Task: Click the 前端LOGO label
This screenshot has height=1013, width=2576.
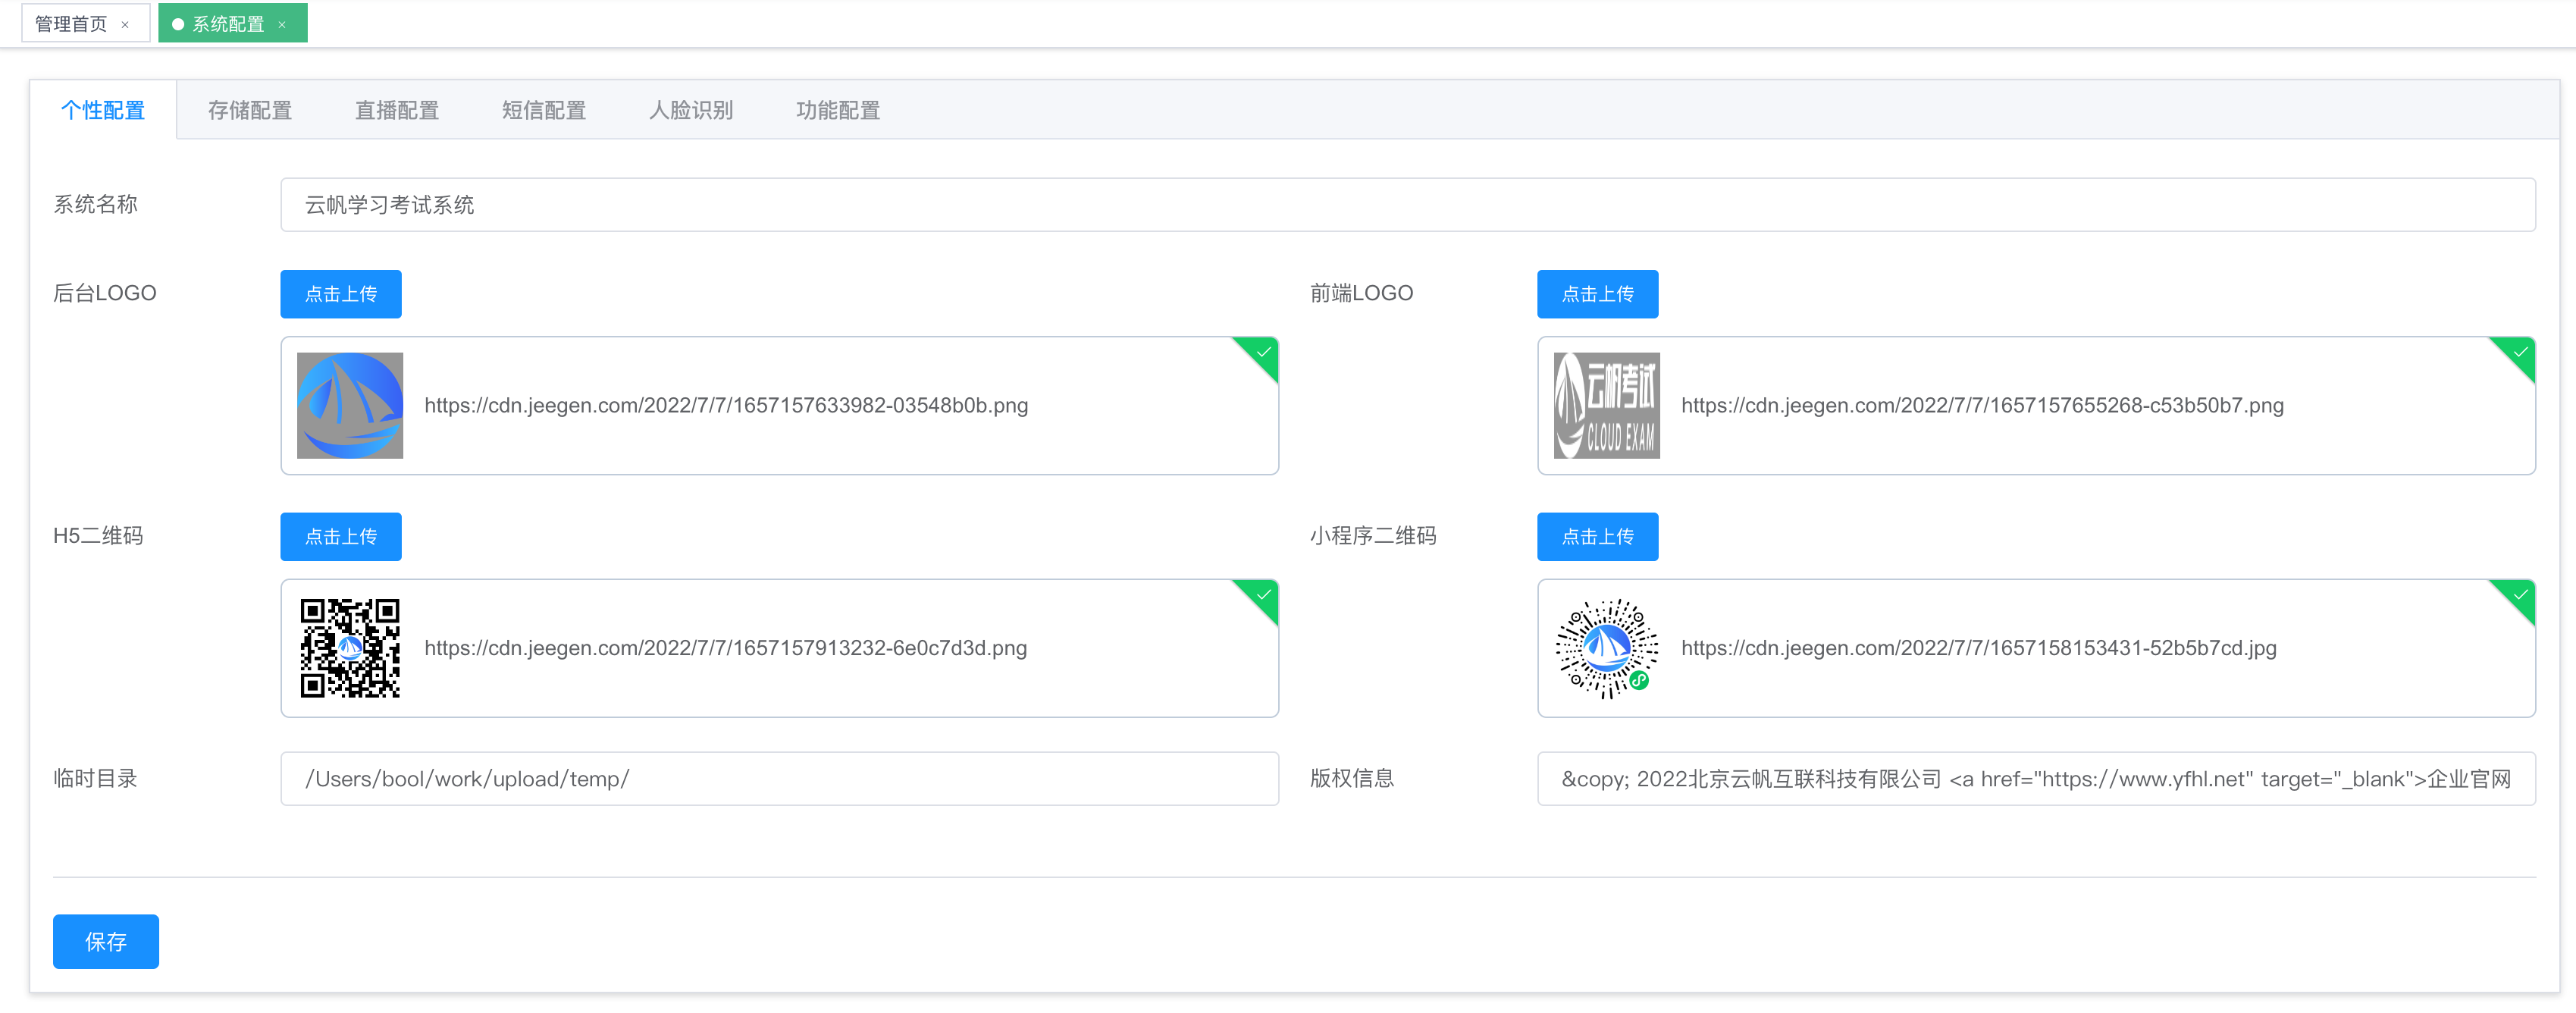Action: (1362, 293)
